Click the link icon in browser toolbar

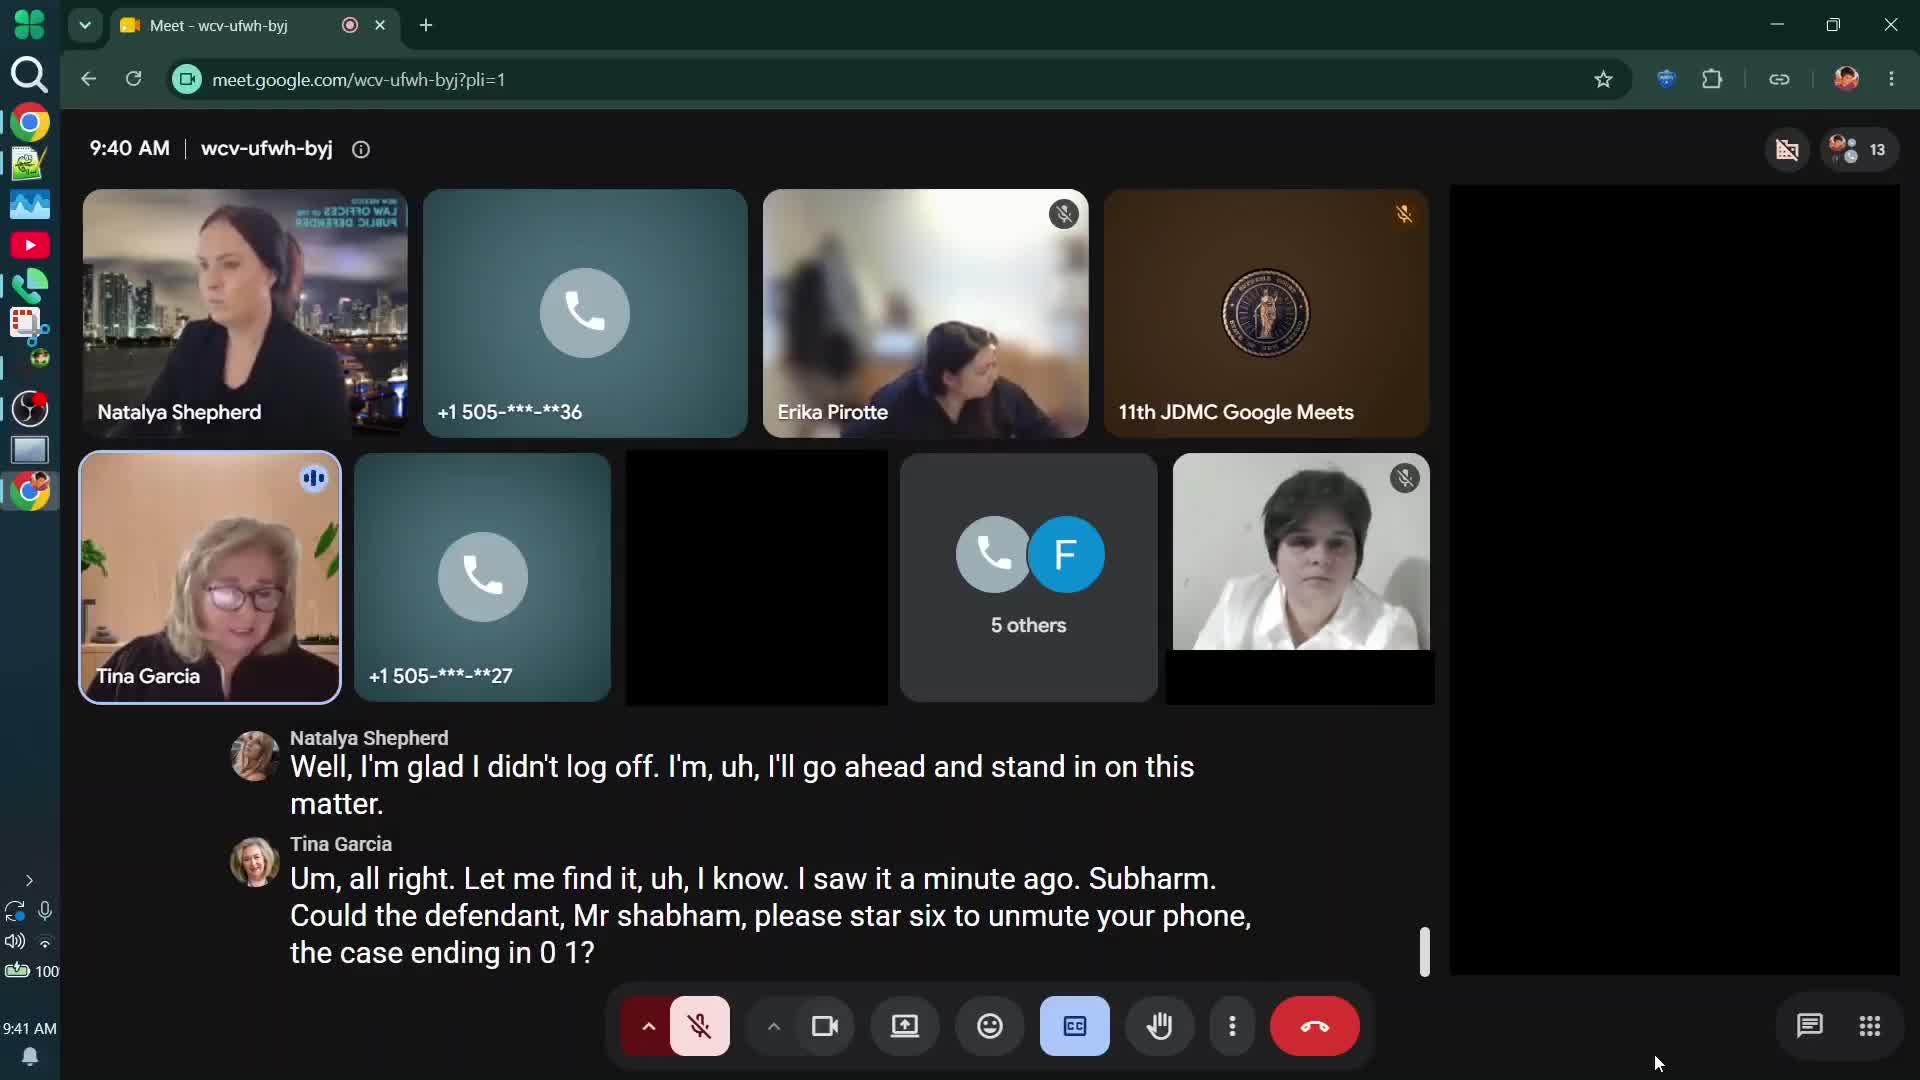pyautogui.click(x=1779, y=79)
